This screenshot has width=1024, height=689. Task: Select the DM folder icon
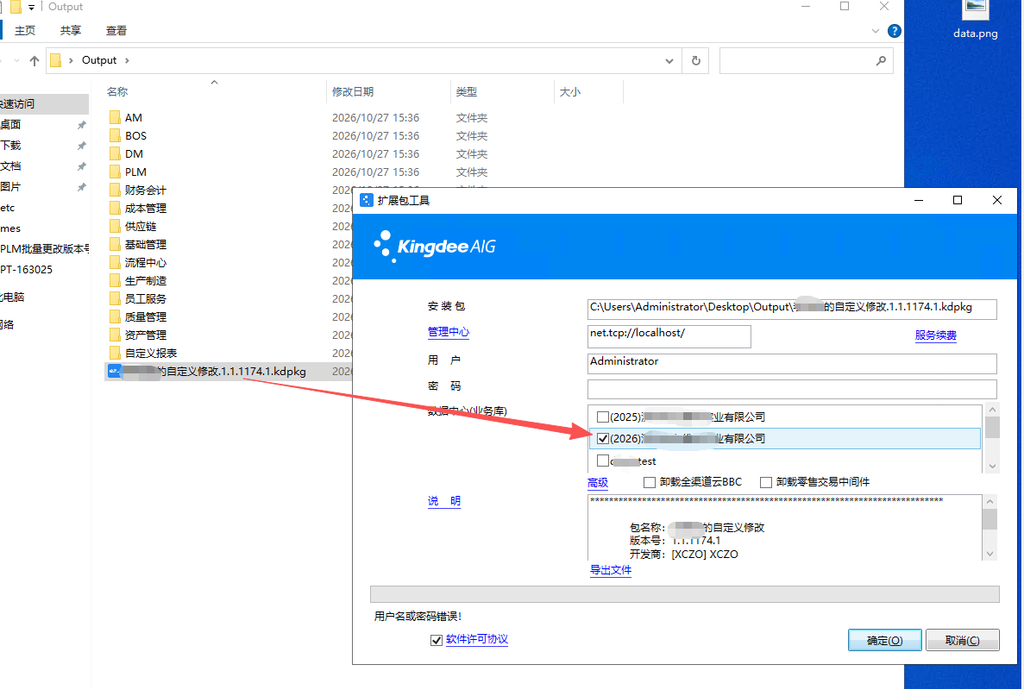[115, 154]
